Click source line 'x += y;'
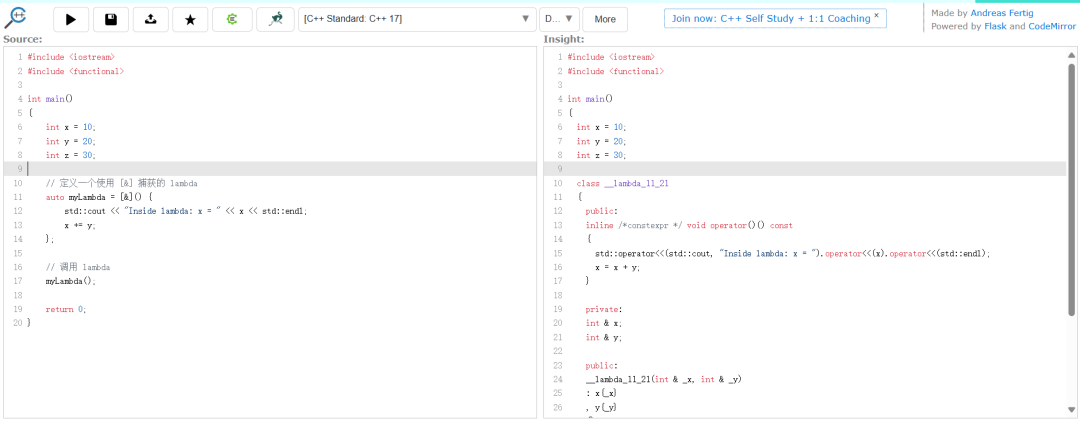This screenshot has height=423, width=1080. point(80,225)
